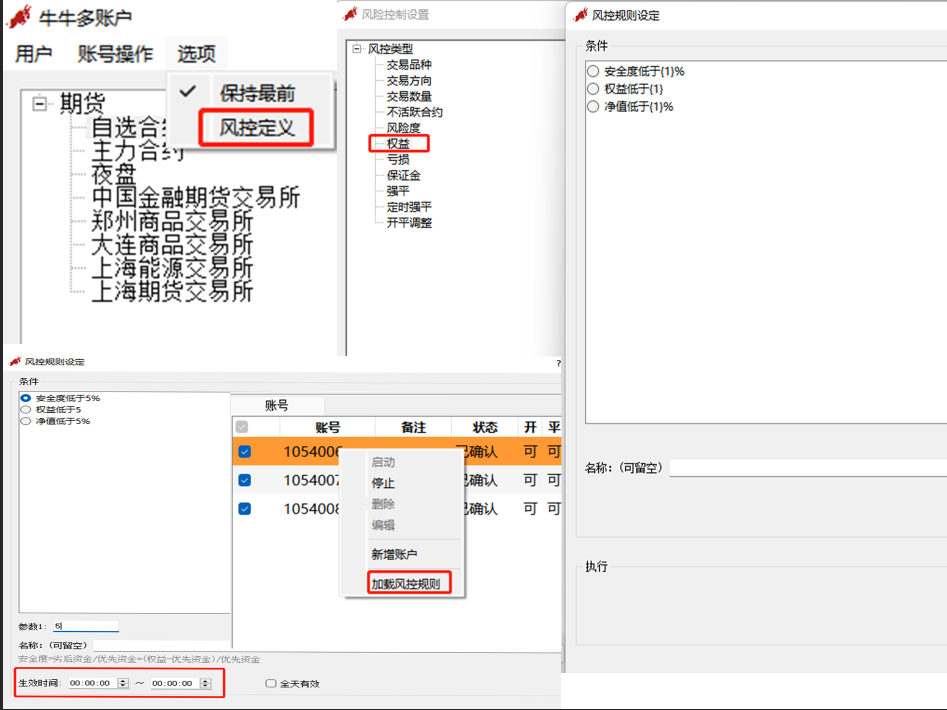Select 不活跃合约 under 风控类型

(414, 112)
